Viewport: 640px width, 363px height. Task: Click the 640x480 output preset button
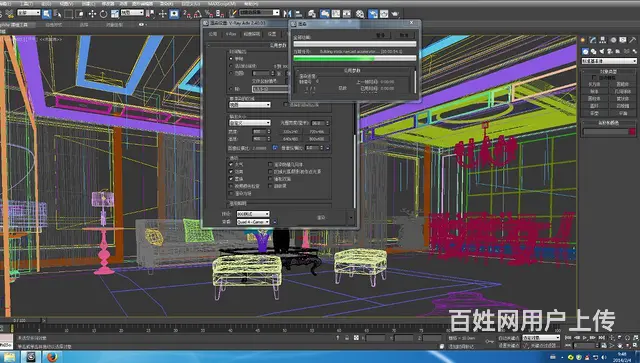tap(291, 139)
